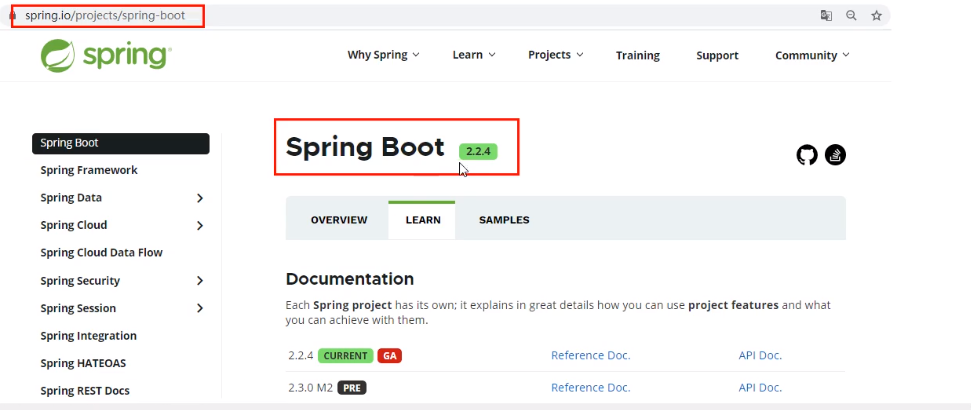
Task: Expand the Learn navigation menu
Action: (474, 55)
